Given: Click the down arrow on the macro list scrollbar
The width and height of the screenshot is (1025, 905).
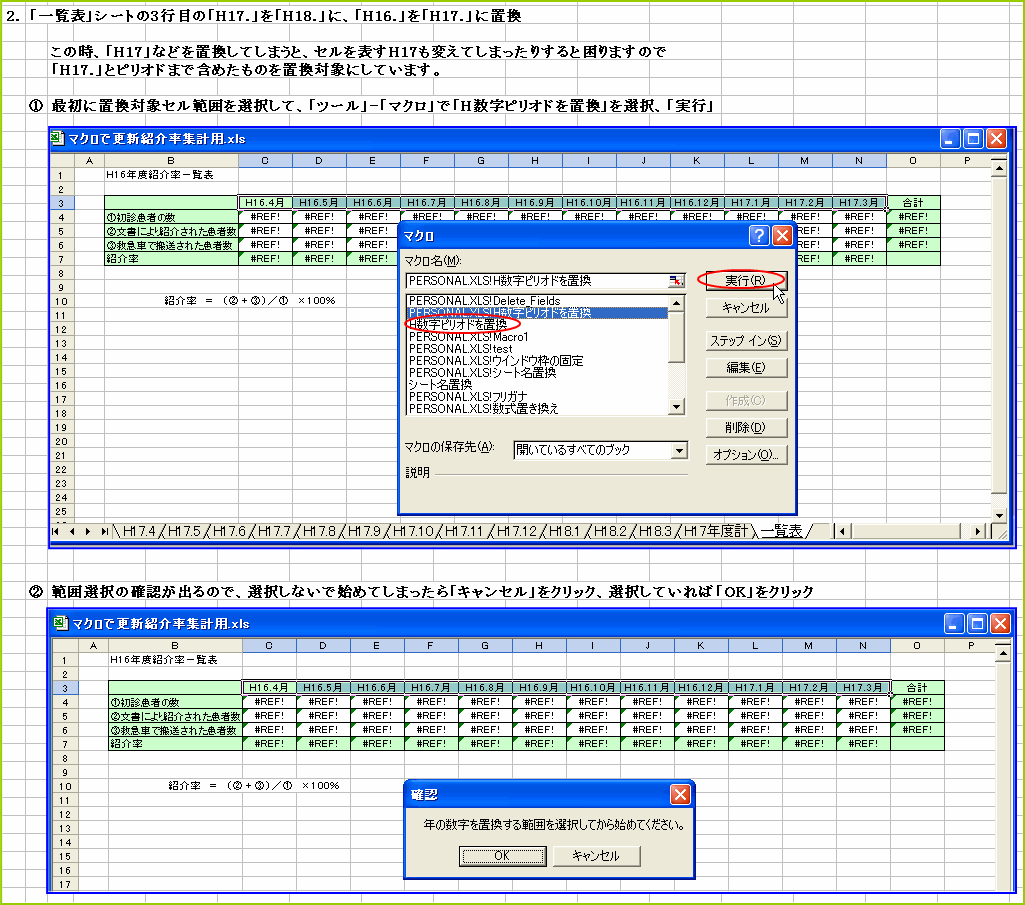Looking at the screenshot, I should (678, 407).
